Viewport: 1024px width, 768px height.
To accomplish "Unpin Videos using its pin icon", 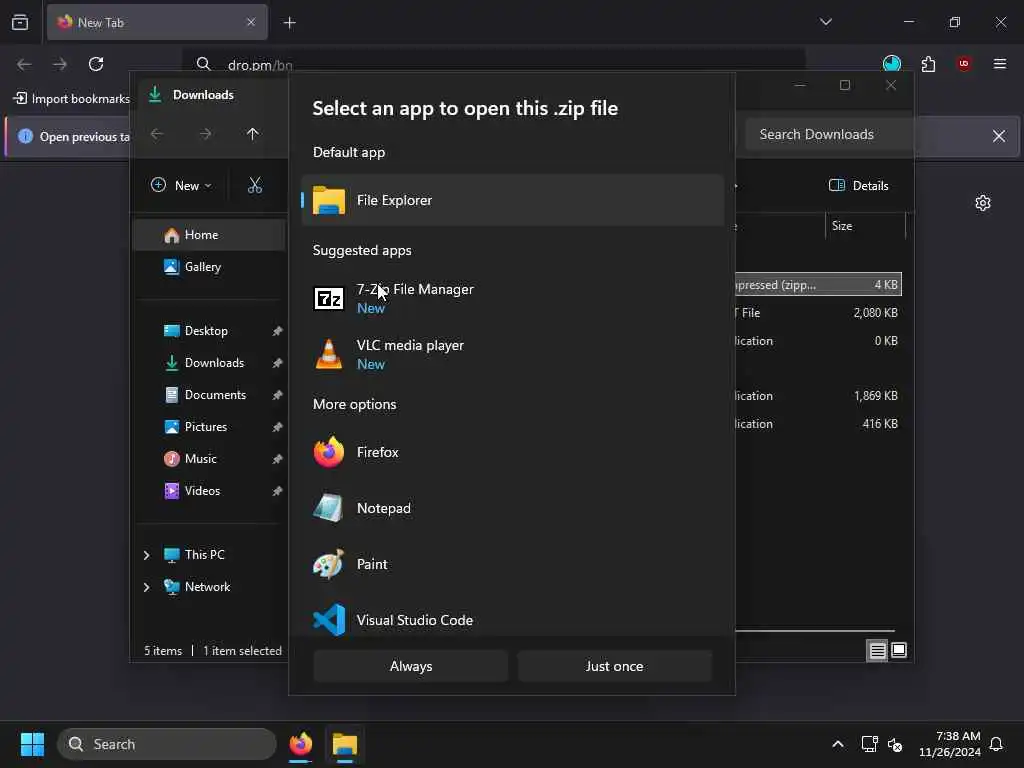I will tap(278, 491).
